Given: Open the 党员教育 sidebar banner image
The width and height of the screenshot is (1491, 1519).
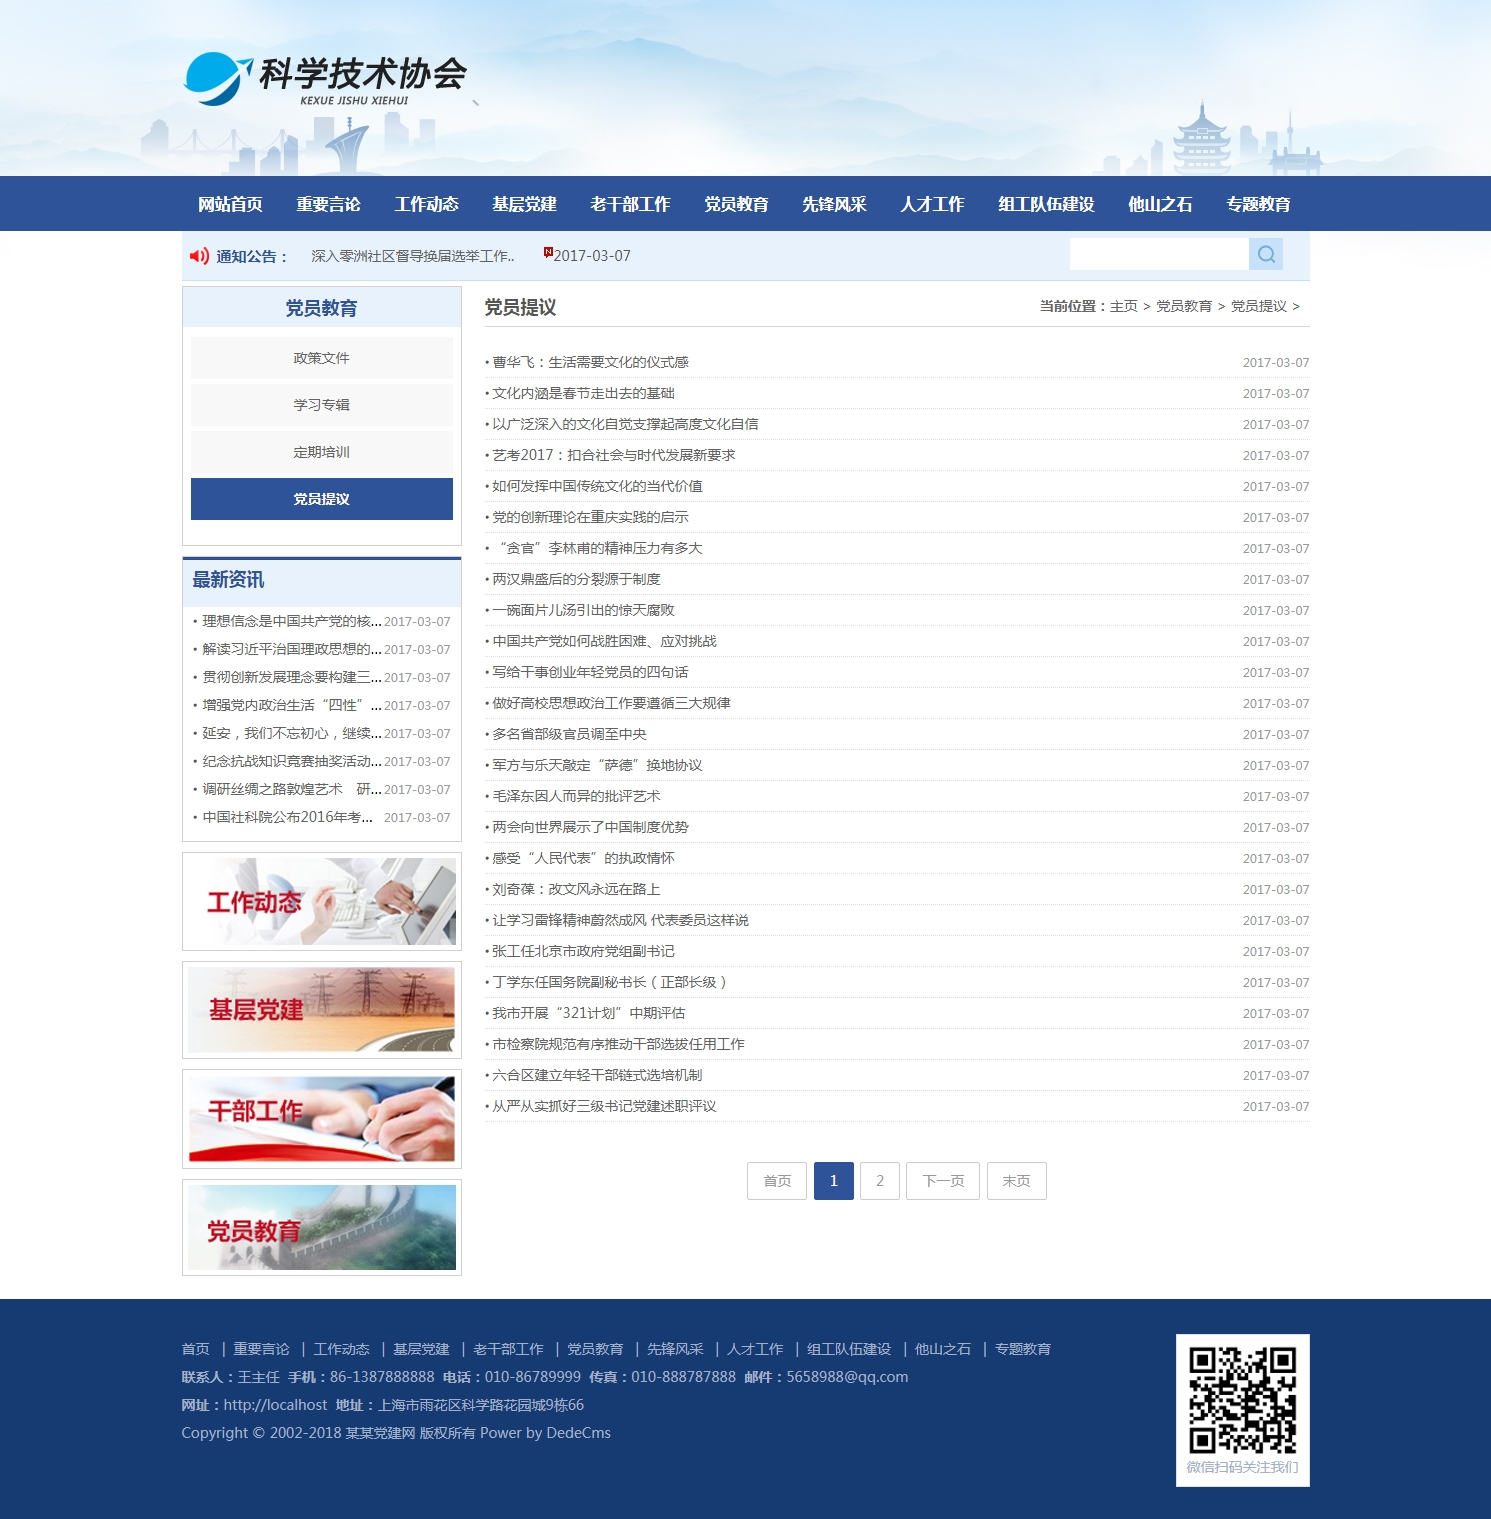Looking at the screenshot, I should 322,1228.
